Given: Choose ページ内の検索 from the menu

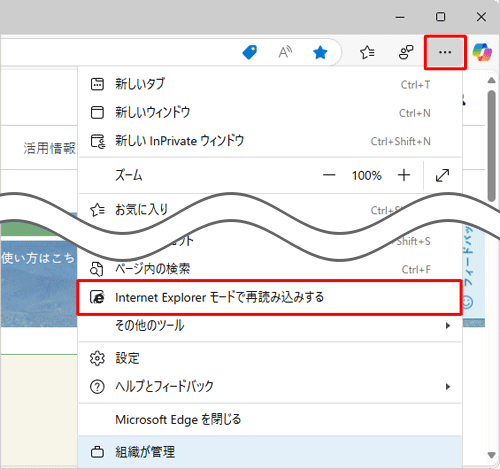Looking at the screenshot, I should (270, 269).
